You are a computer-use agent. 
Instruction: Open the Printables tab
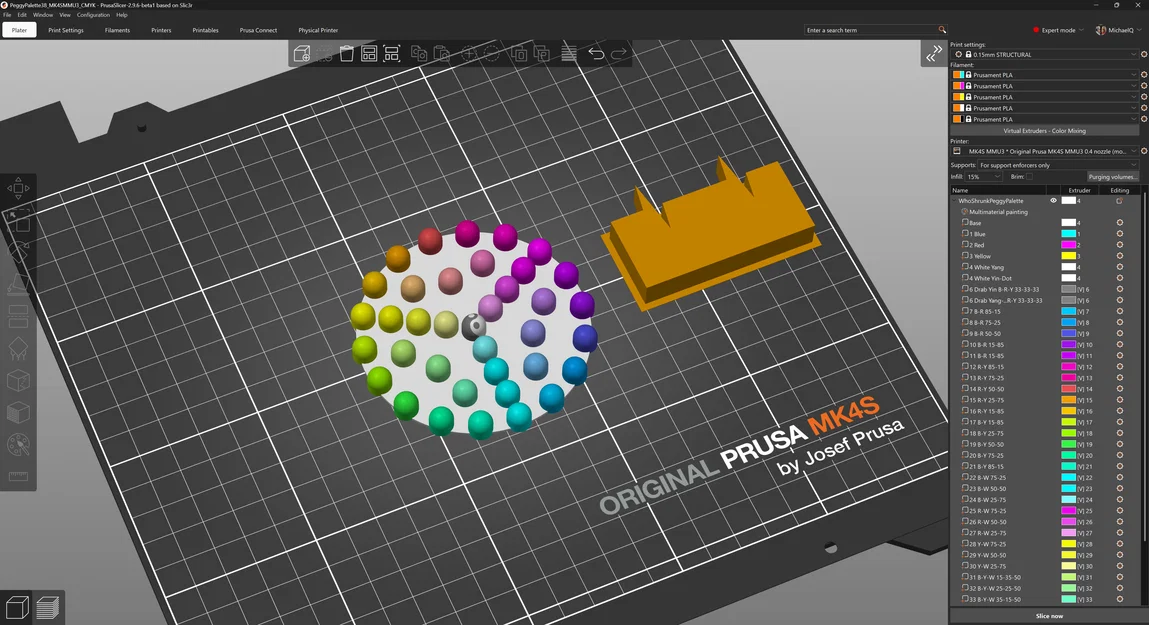coord(205,30)
